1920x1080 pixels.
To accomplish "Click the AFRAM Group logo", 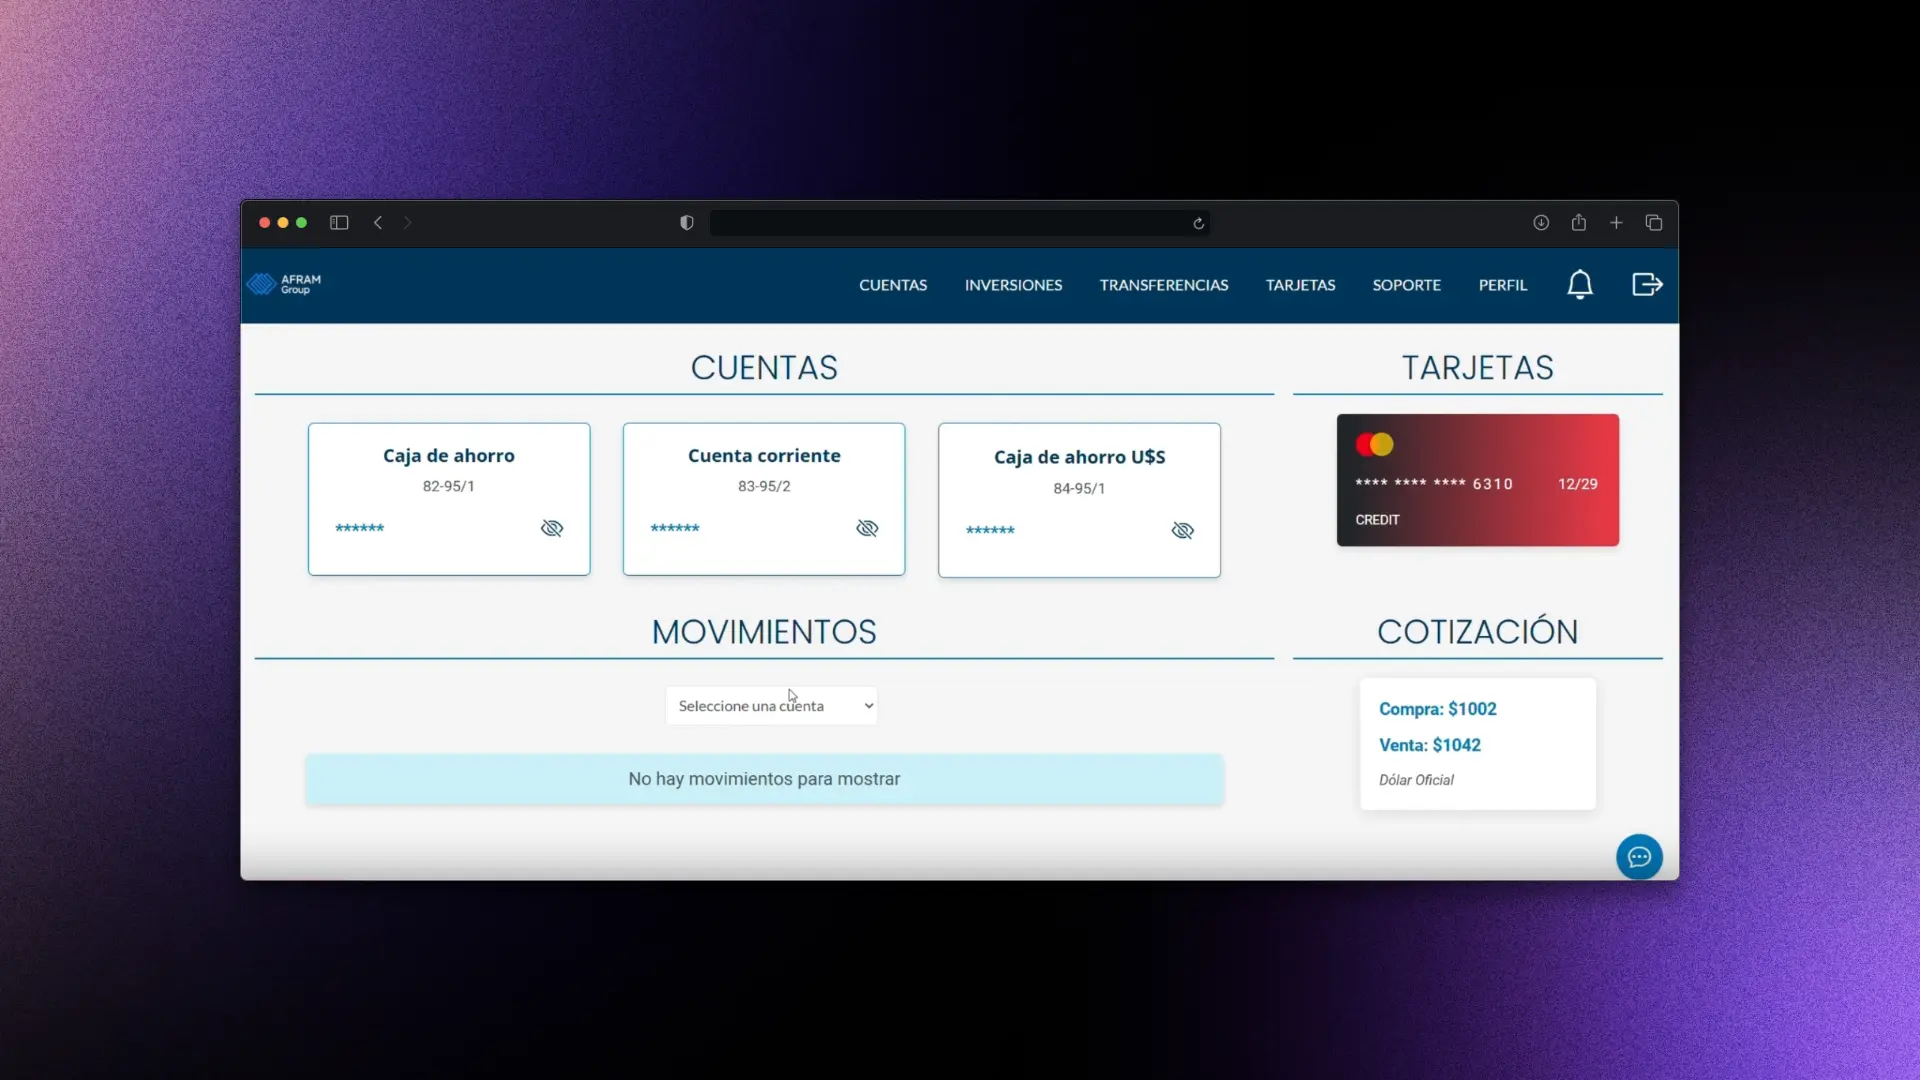I will [283, 284].
